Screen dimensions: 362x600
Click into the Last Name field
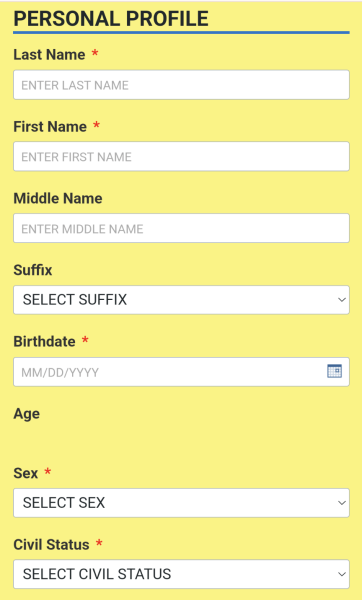coord(181,85)
